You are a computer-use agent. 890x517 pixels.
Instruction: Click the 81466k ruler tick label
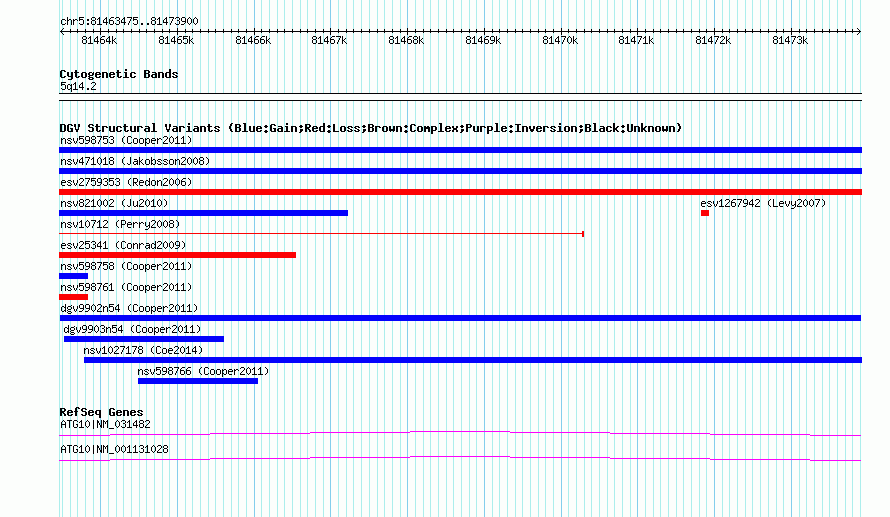tap(253, 40)
